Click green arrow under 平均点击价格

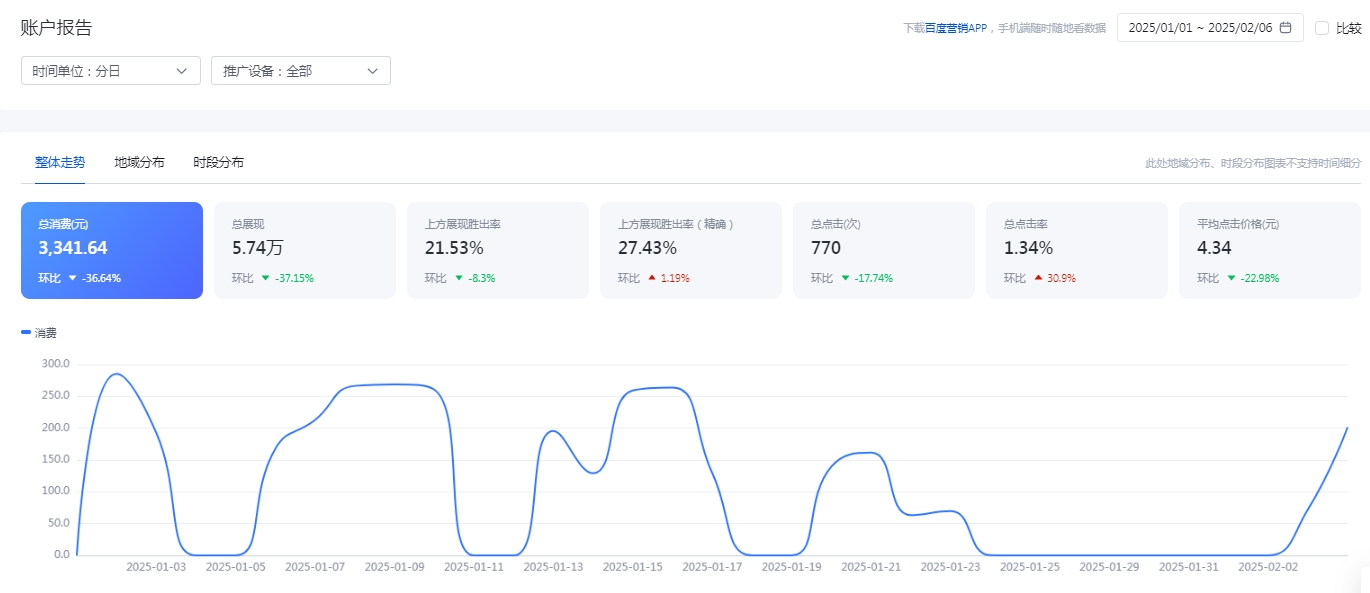[x=1231, y=278]
